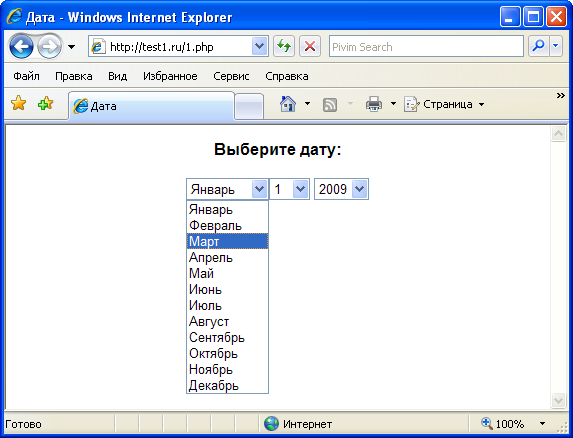573x438 pixels.
Task: Click the red Stop loading icon
Action: coord(310,46)
